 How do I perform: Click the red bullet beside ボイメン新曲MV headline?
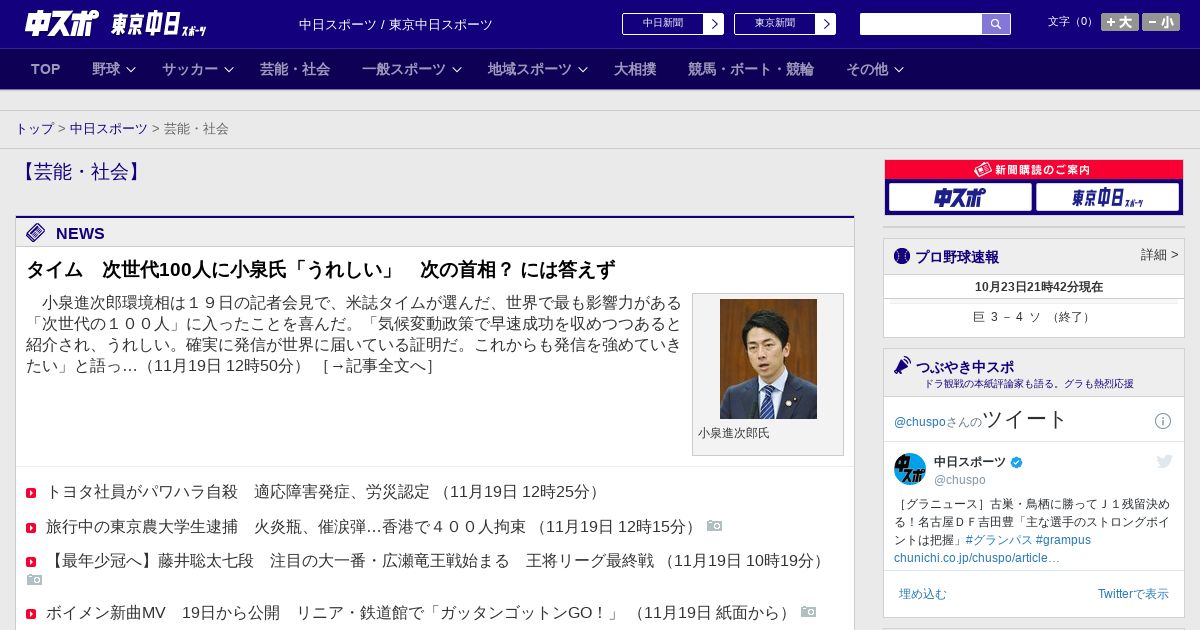pos(31,614)
